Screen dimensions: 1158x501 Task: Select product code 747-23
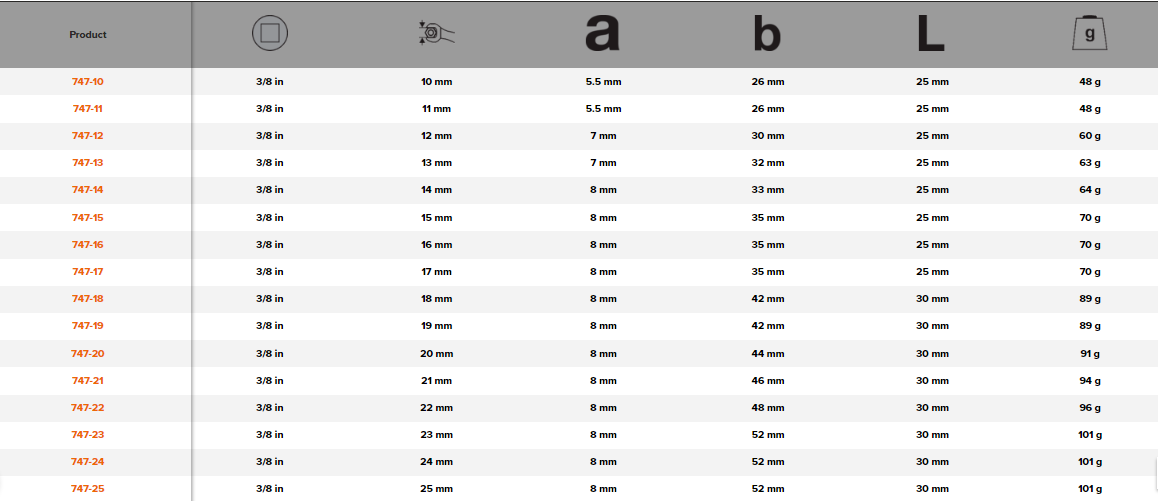pos(88,435)
